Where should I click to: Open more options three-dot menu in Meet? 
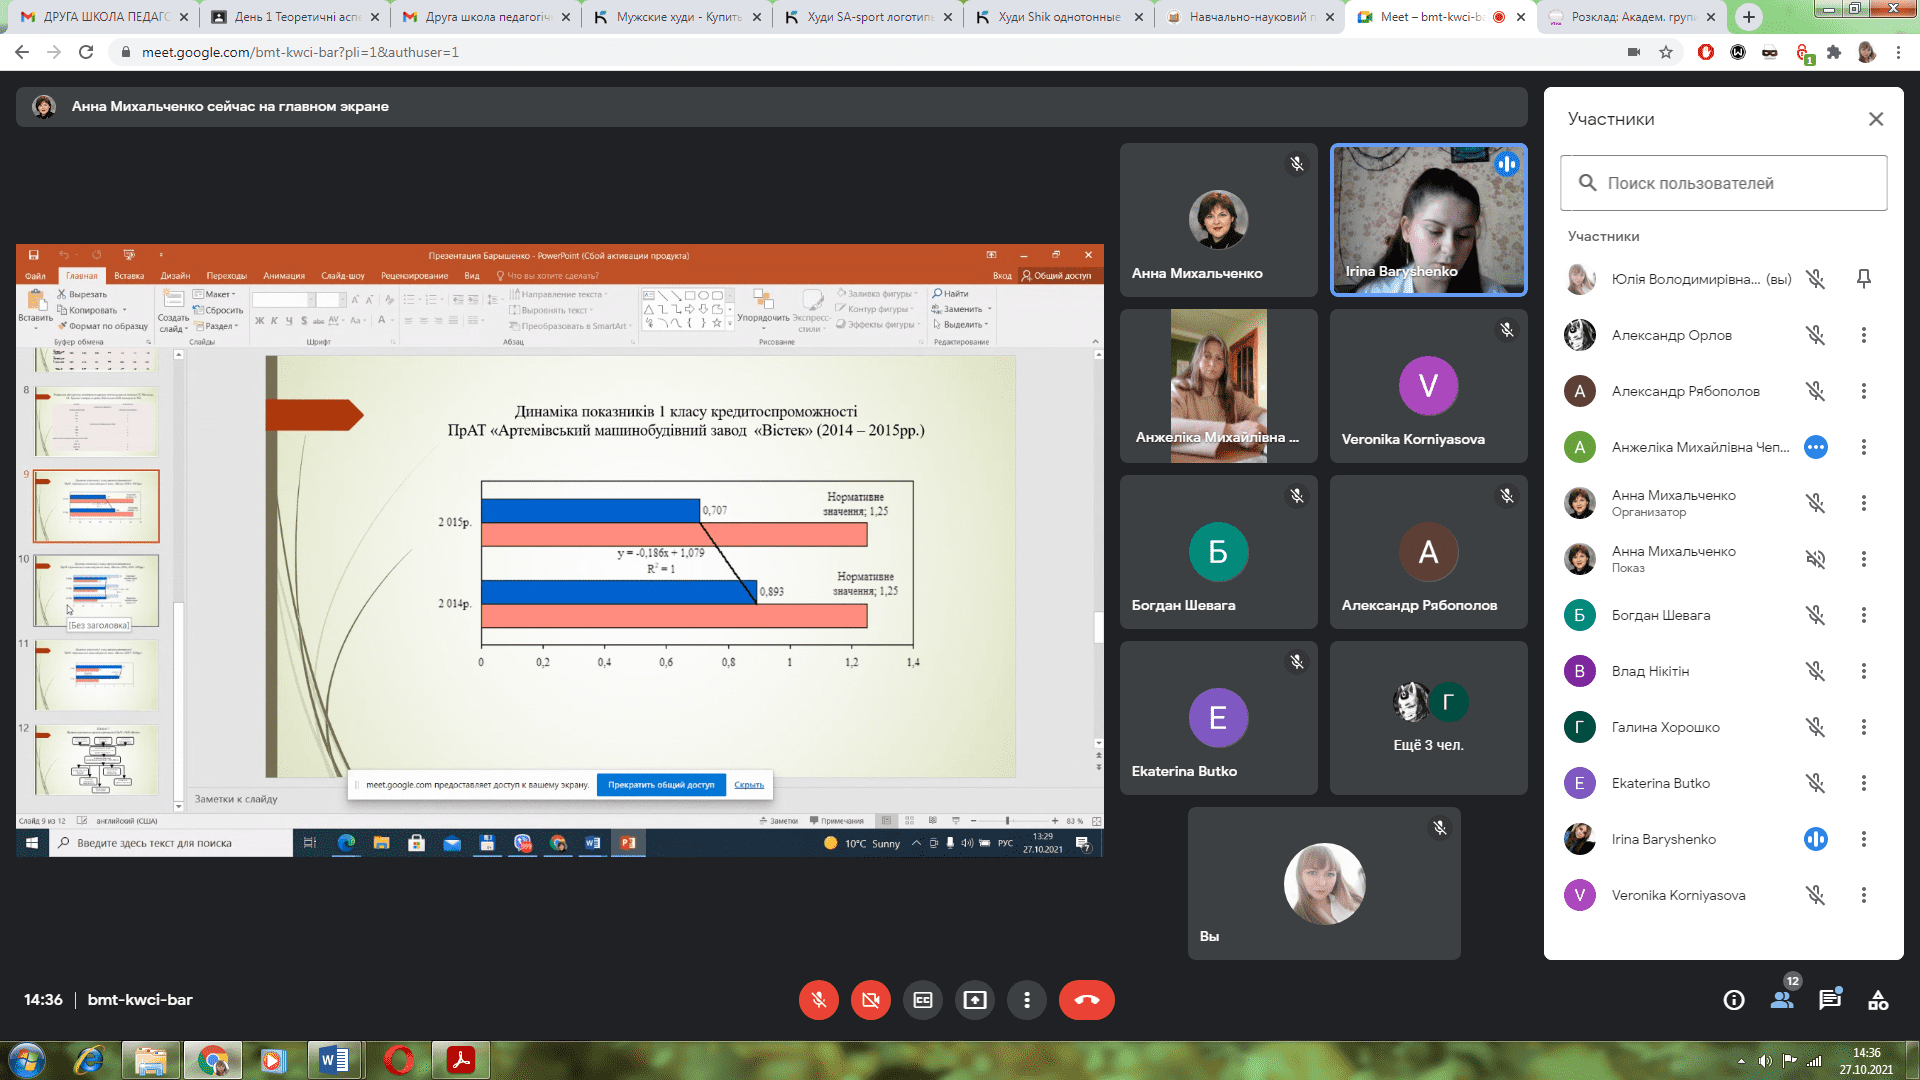1027,1000
